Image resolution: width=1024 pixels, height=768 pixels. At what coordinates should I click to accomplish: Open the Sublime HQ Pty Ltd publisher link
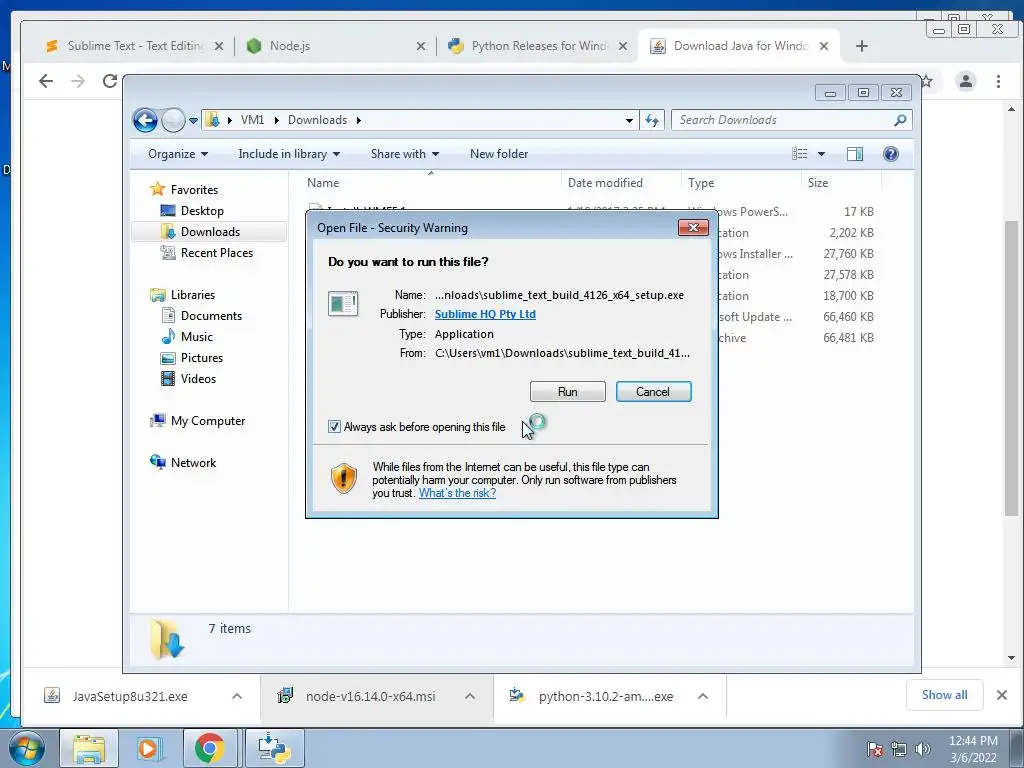485,314
